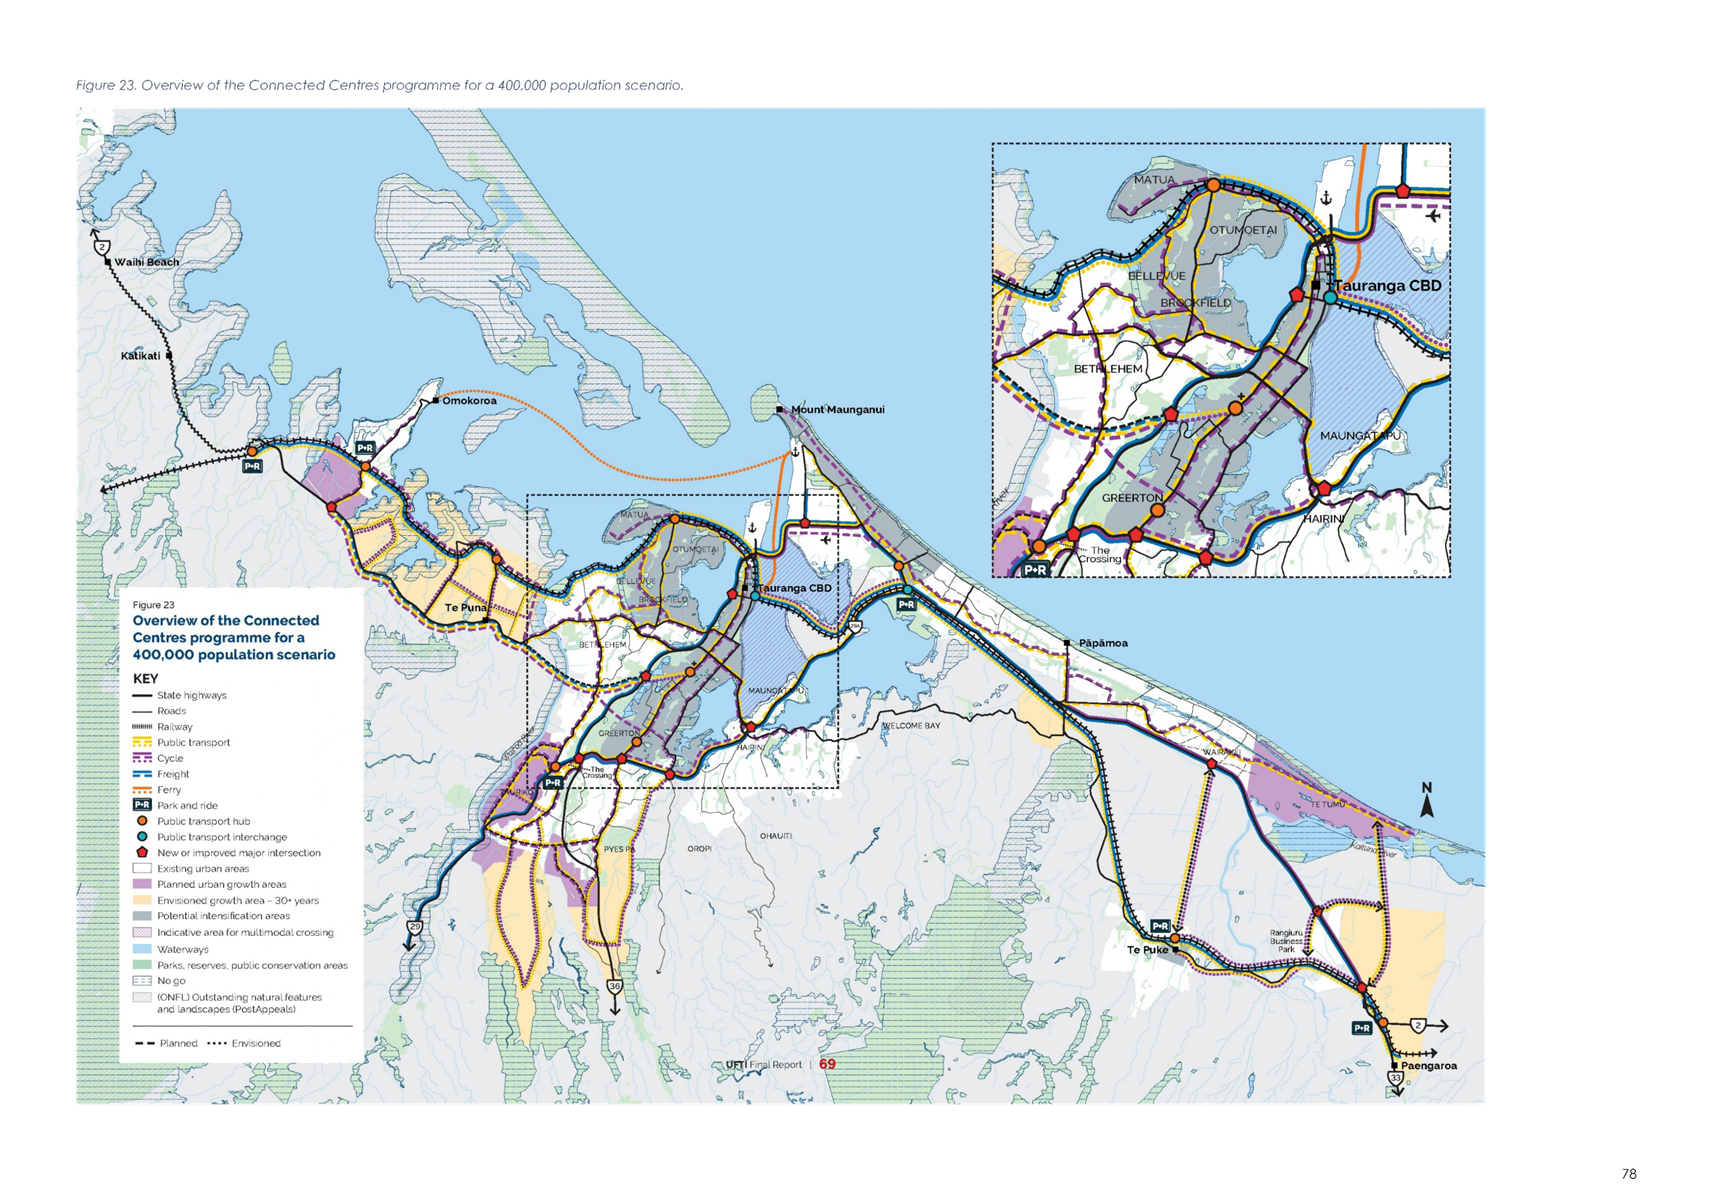Click the Figure 23 italic caption above the map
Screen dimensions: 1713x1194
(380, 85)
